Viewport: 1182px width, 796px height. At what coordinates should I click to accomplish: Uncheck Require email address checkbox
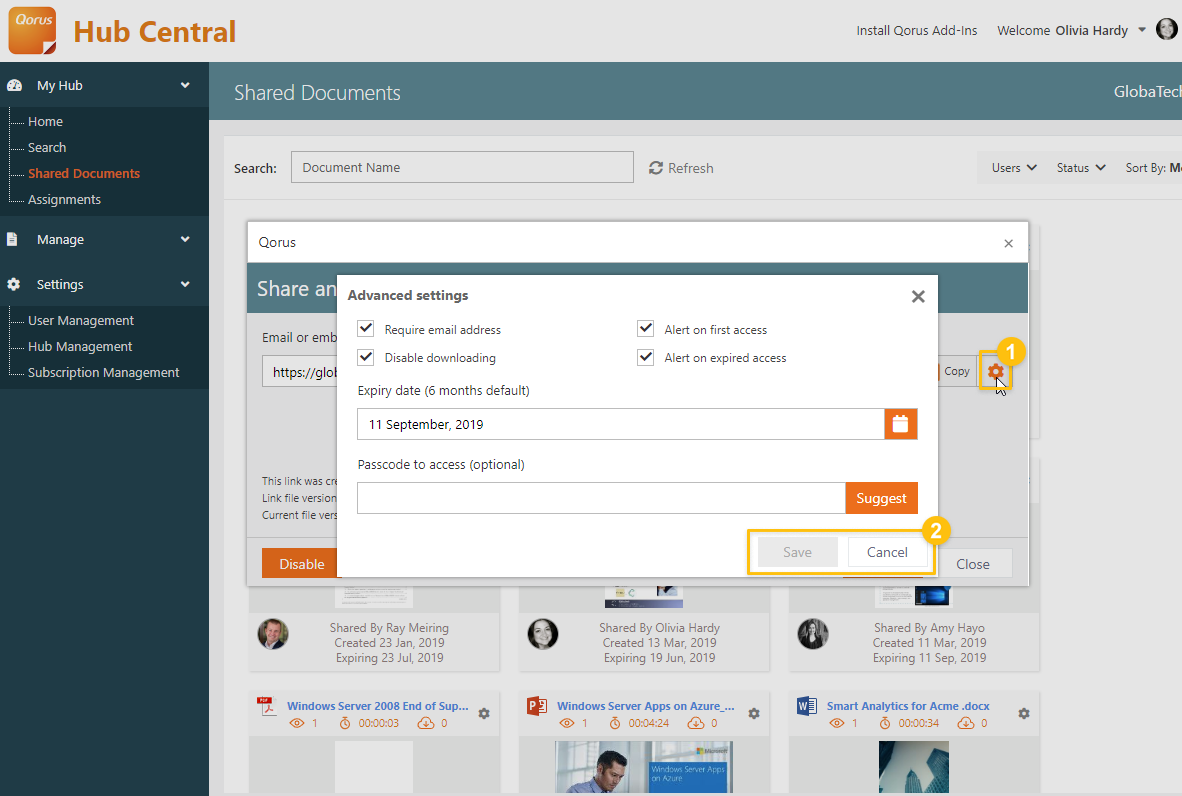point(366,329)
